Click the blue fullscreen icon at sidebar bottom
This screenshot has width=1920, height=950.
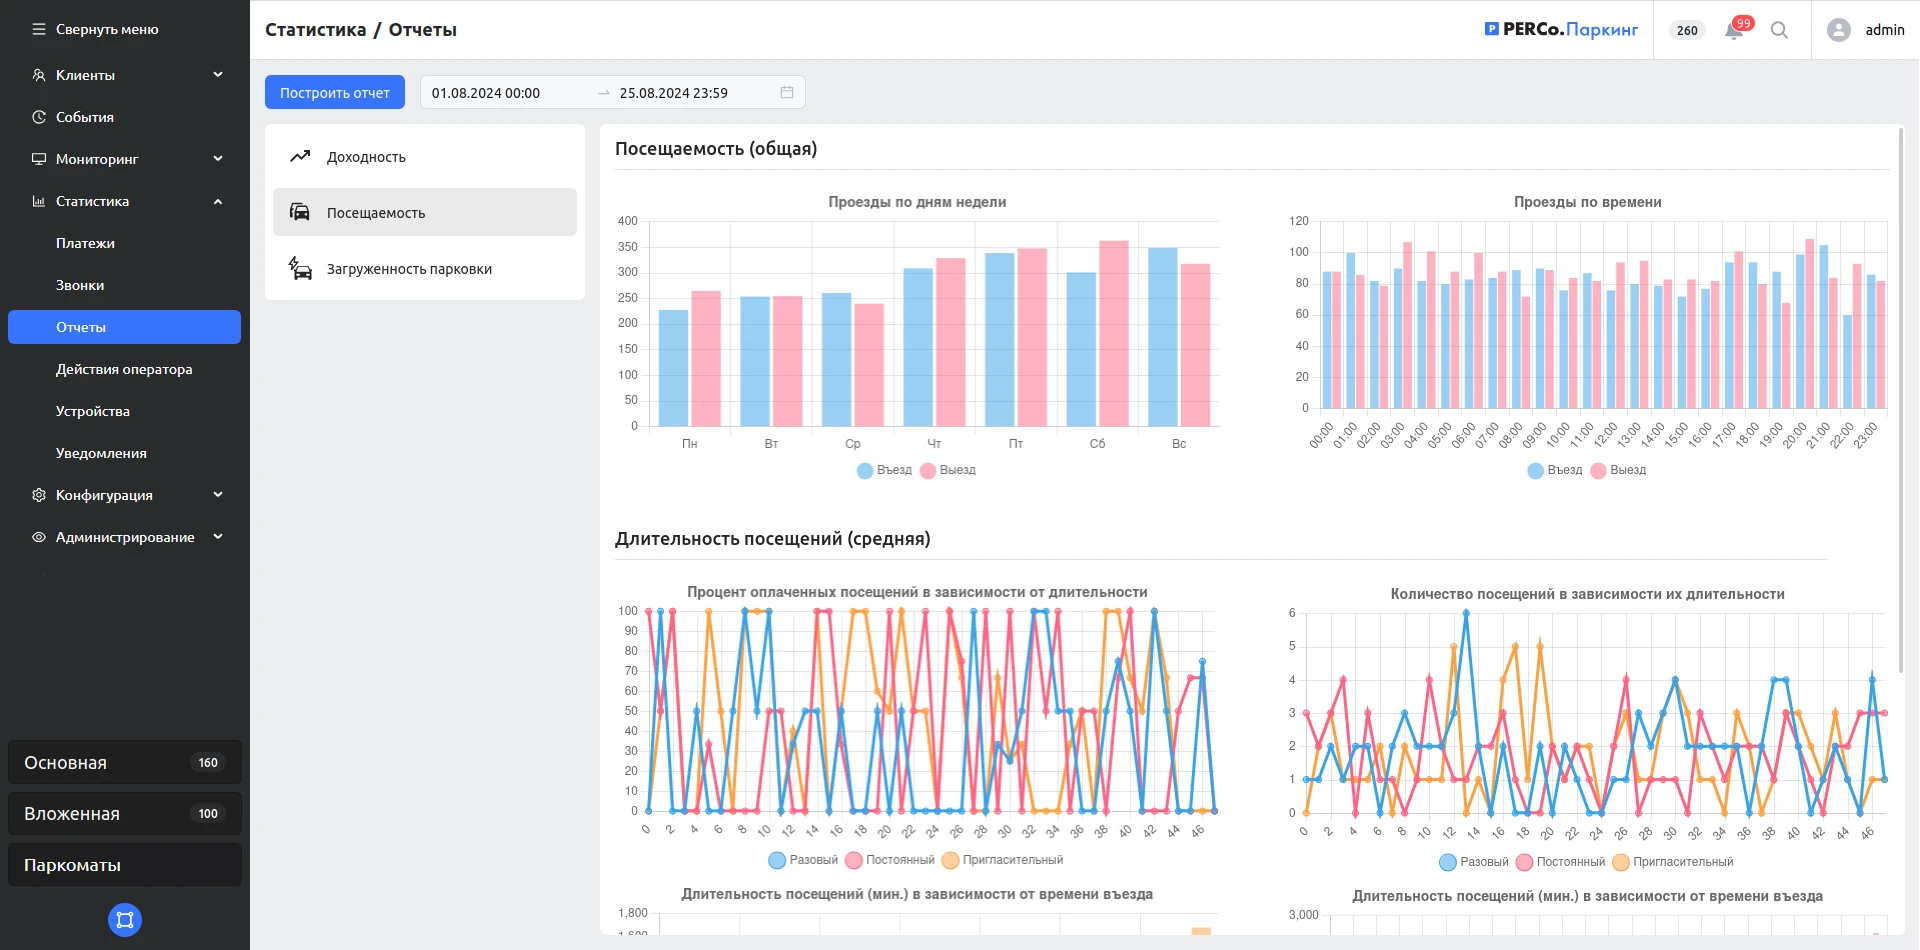[125, 920]
